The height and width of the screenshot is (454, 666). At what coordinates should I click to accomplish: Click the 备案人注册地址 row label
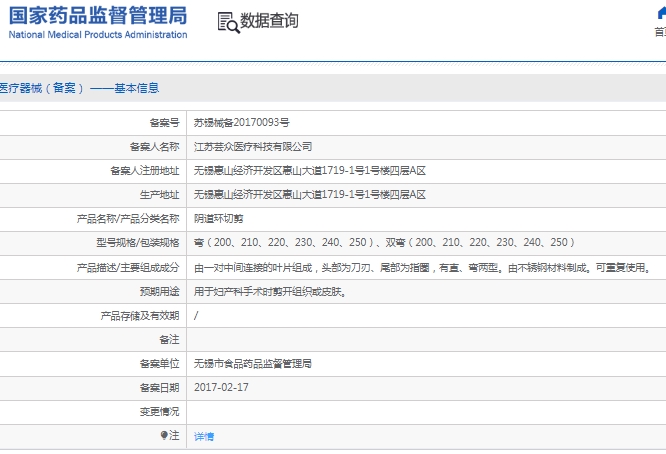click(x=145, y=171)
